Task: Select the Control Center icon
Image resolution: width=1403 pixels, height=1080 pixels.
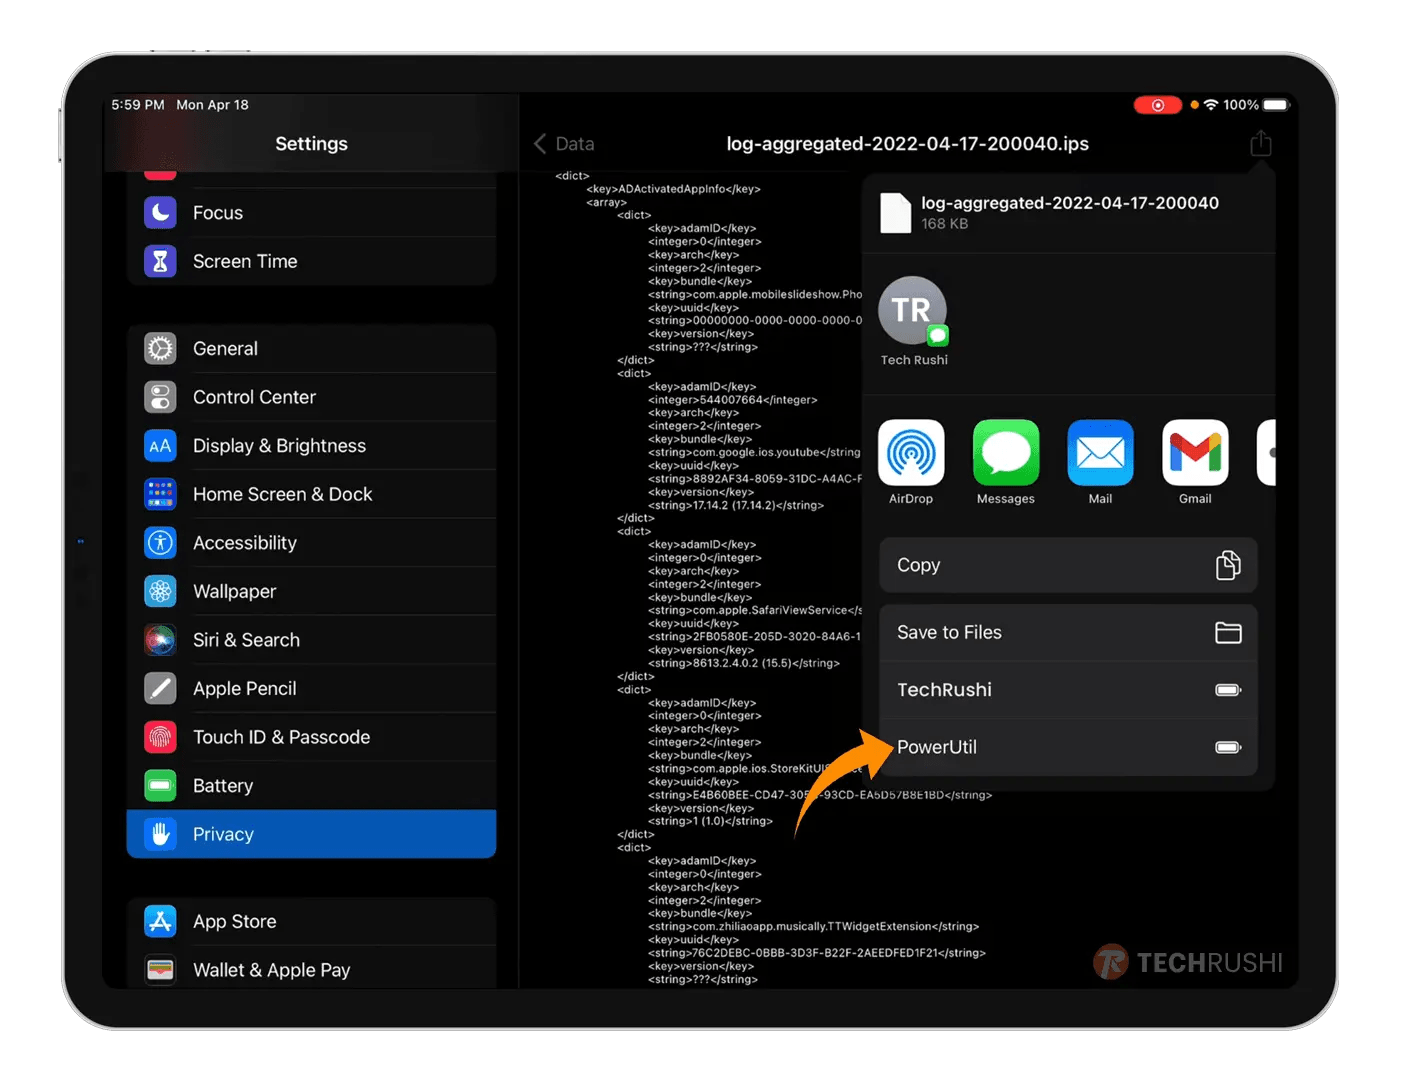Action: click(x=160, y=397)
